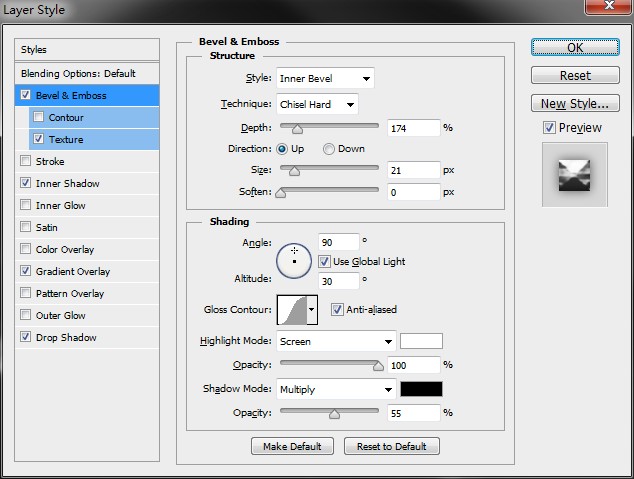Select the Down direction radio button
This screenshot has width=634, height=479.
(329, 149)
